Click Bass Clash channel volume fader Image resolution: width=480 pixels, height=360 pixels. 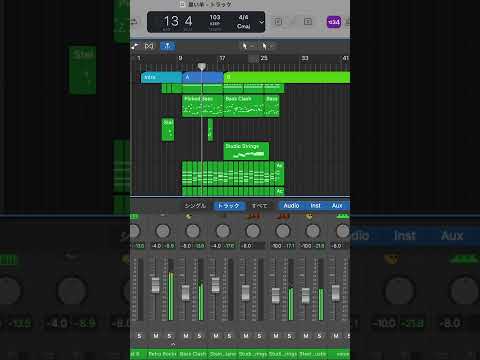pos(185,293)
